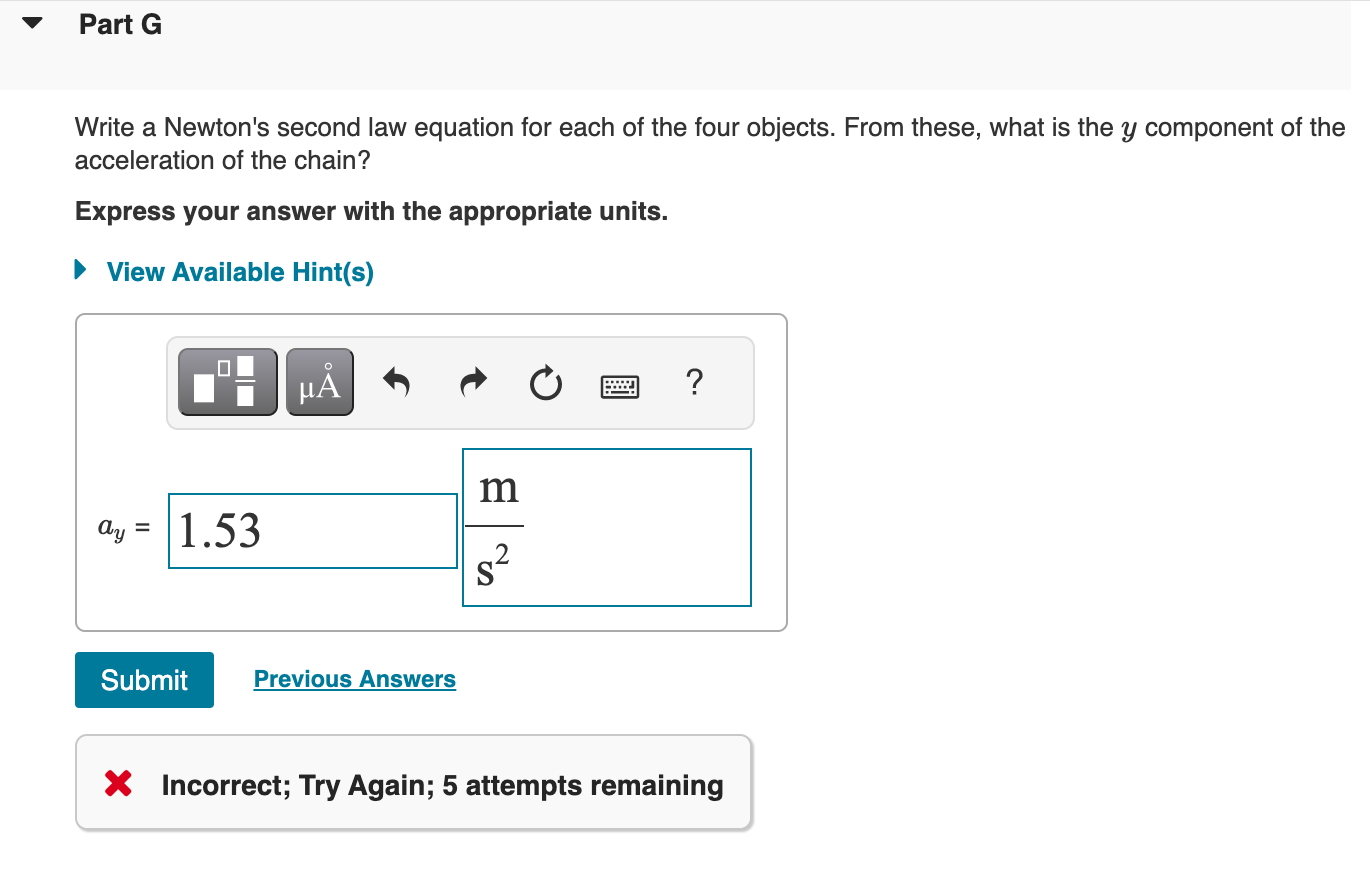Screen dimensions: 1370x882
Task: Submit the answer
Action: point(143,680)
